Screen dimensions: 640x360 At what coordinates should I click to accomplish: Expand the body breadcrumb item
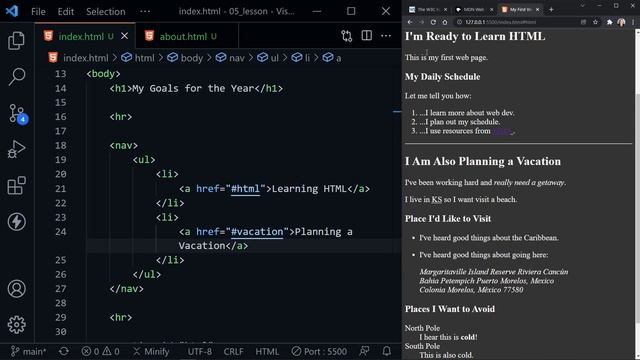click(x=191, y=58)
